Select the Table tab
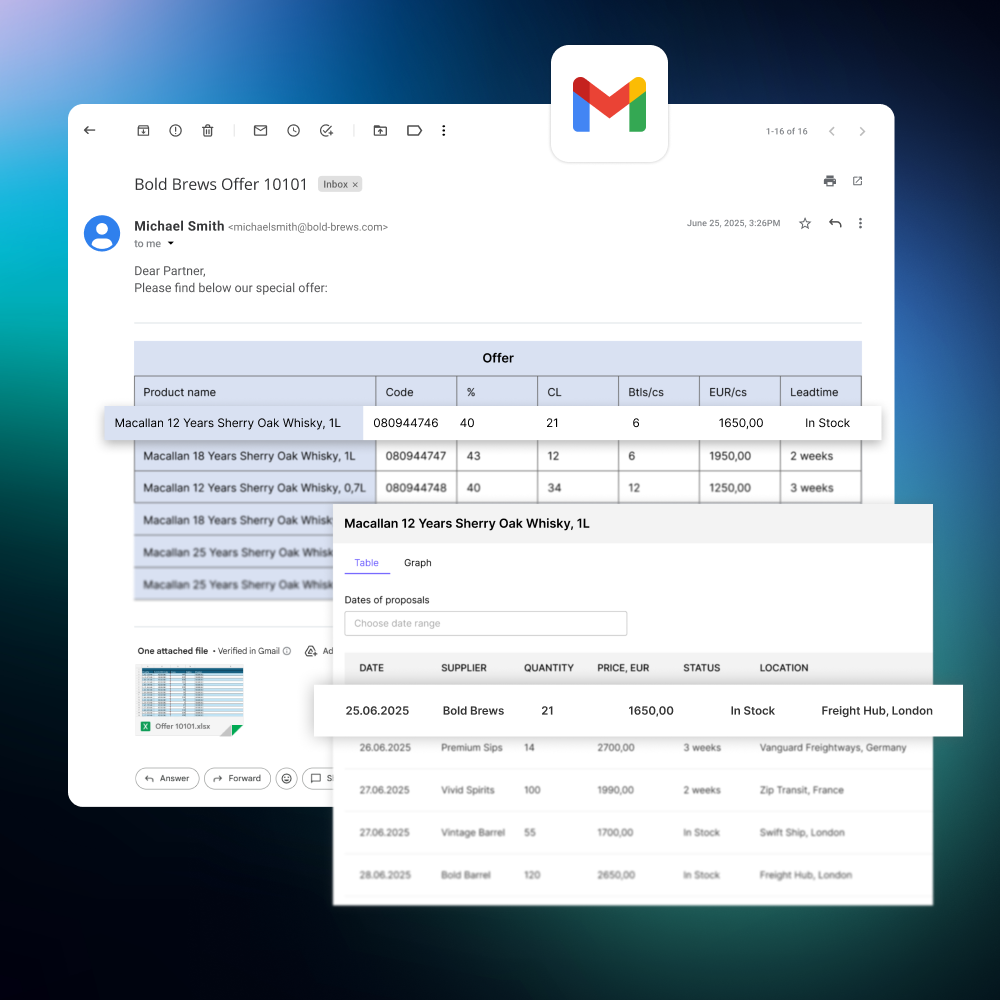The height and width of the screenshot is (1000, 1000). pos(367,562)
